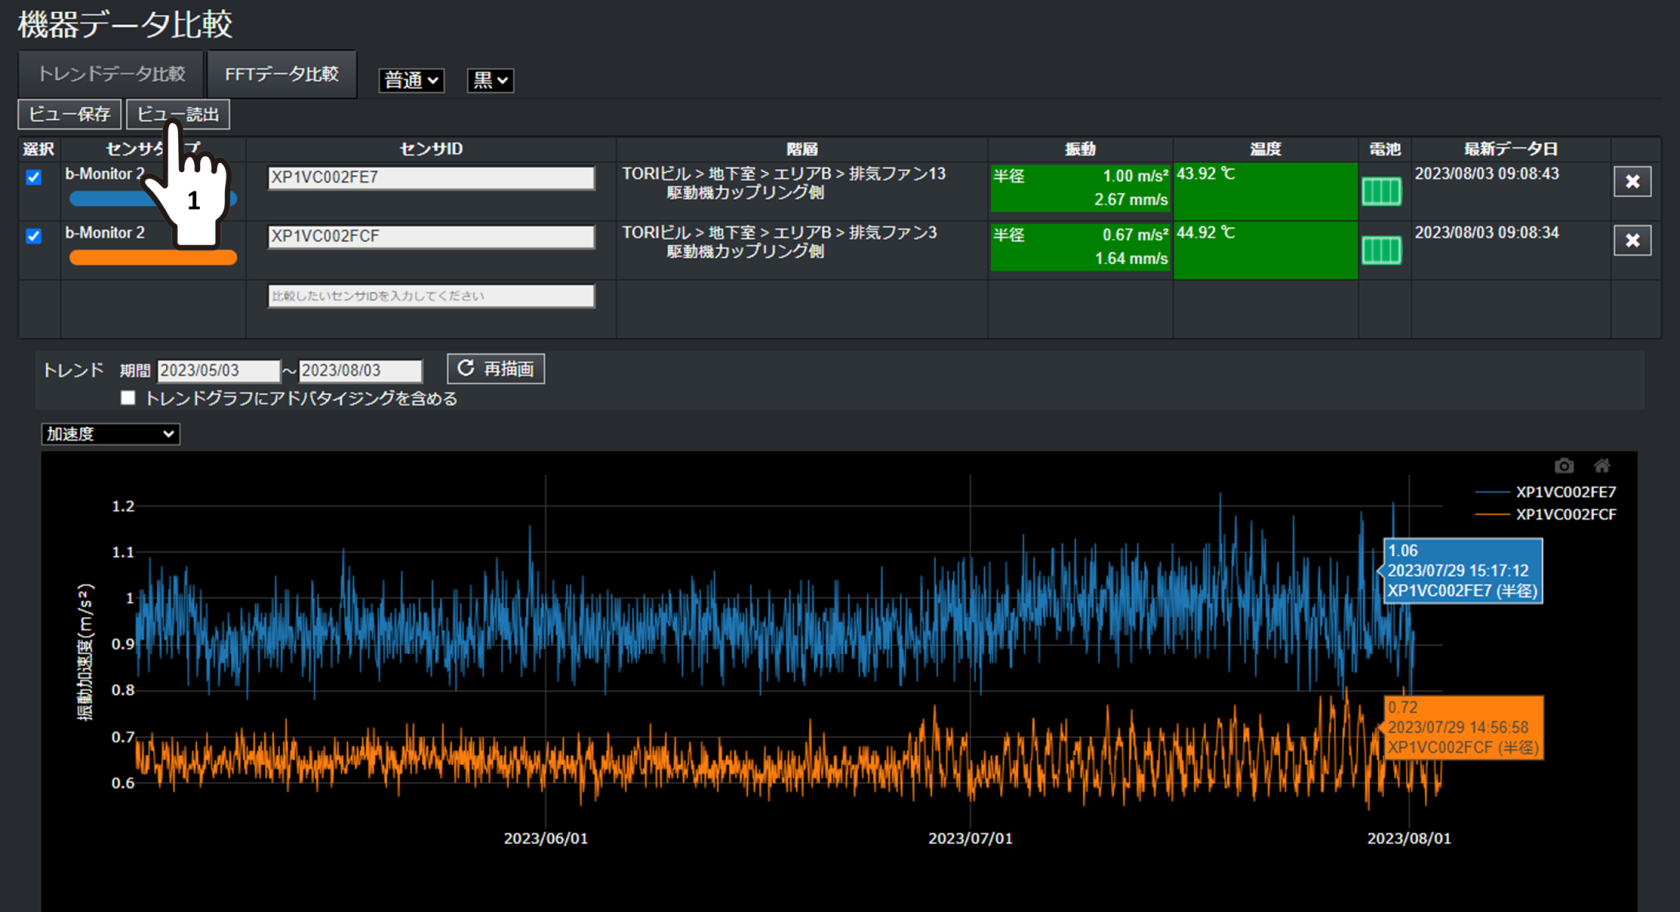Click the latest data date 2023/08/03 09:08:43
This screenshot has height=912, width=1680.
(1487, 174)
